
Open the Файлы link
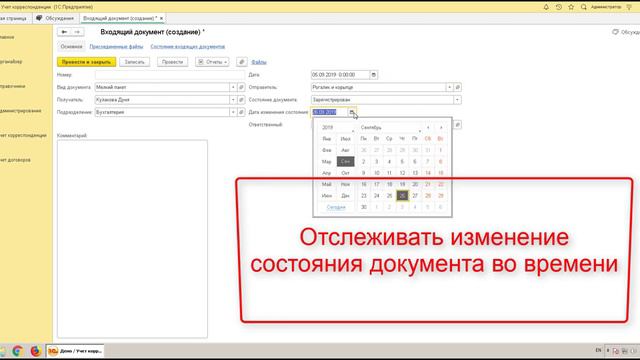pyautogui.click(x=259, y=62)
